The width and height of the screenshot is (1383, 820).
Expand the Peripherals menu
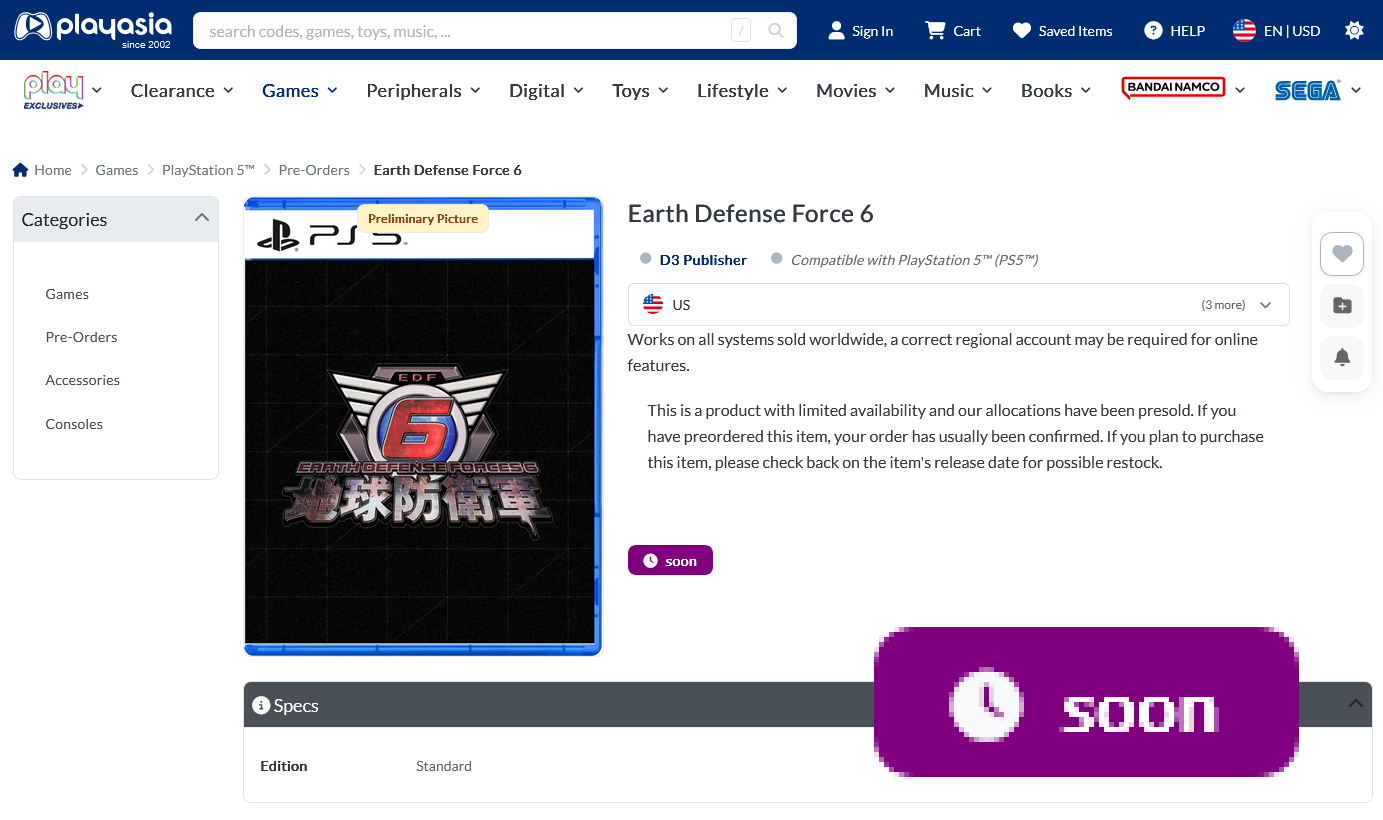tap(424, 90)
